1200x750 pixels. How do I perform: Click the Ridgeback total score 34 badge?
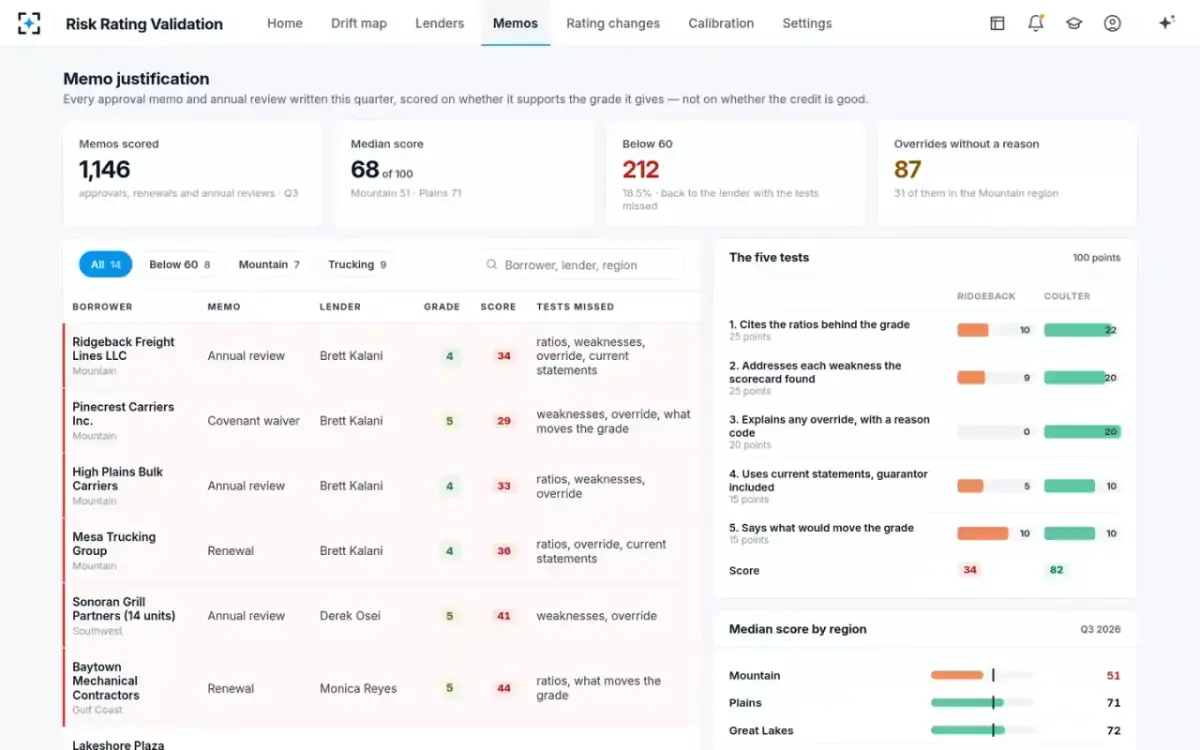969,570
